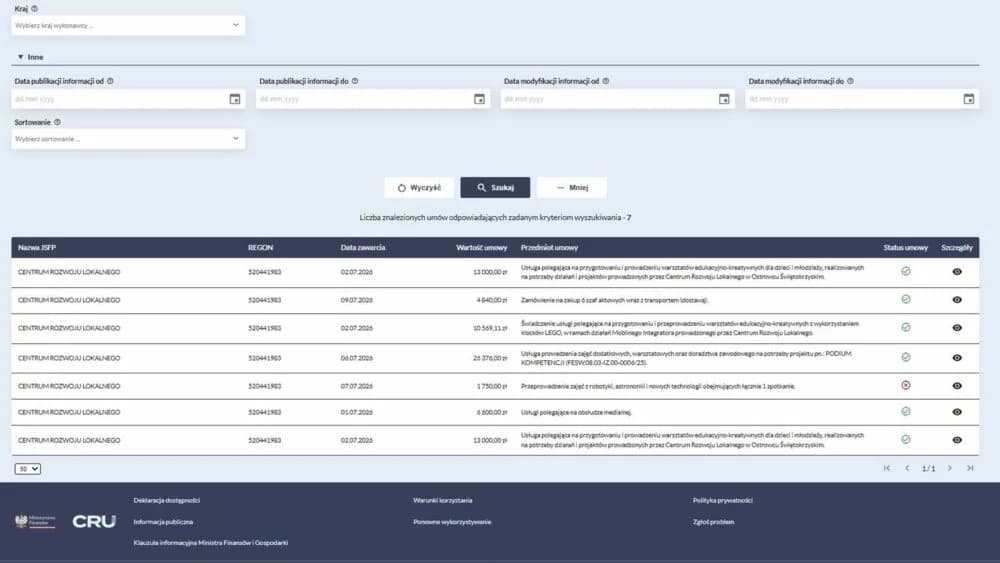Open calendar for Data publikacji informacji do
This screenshot has width=1000, height=563.
pos(480,99)
